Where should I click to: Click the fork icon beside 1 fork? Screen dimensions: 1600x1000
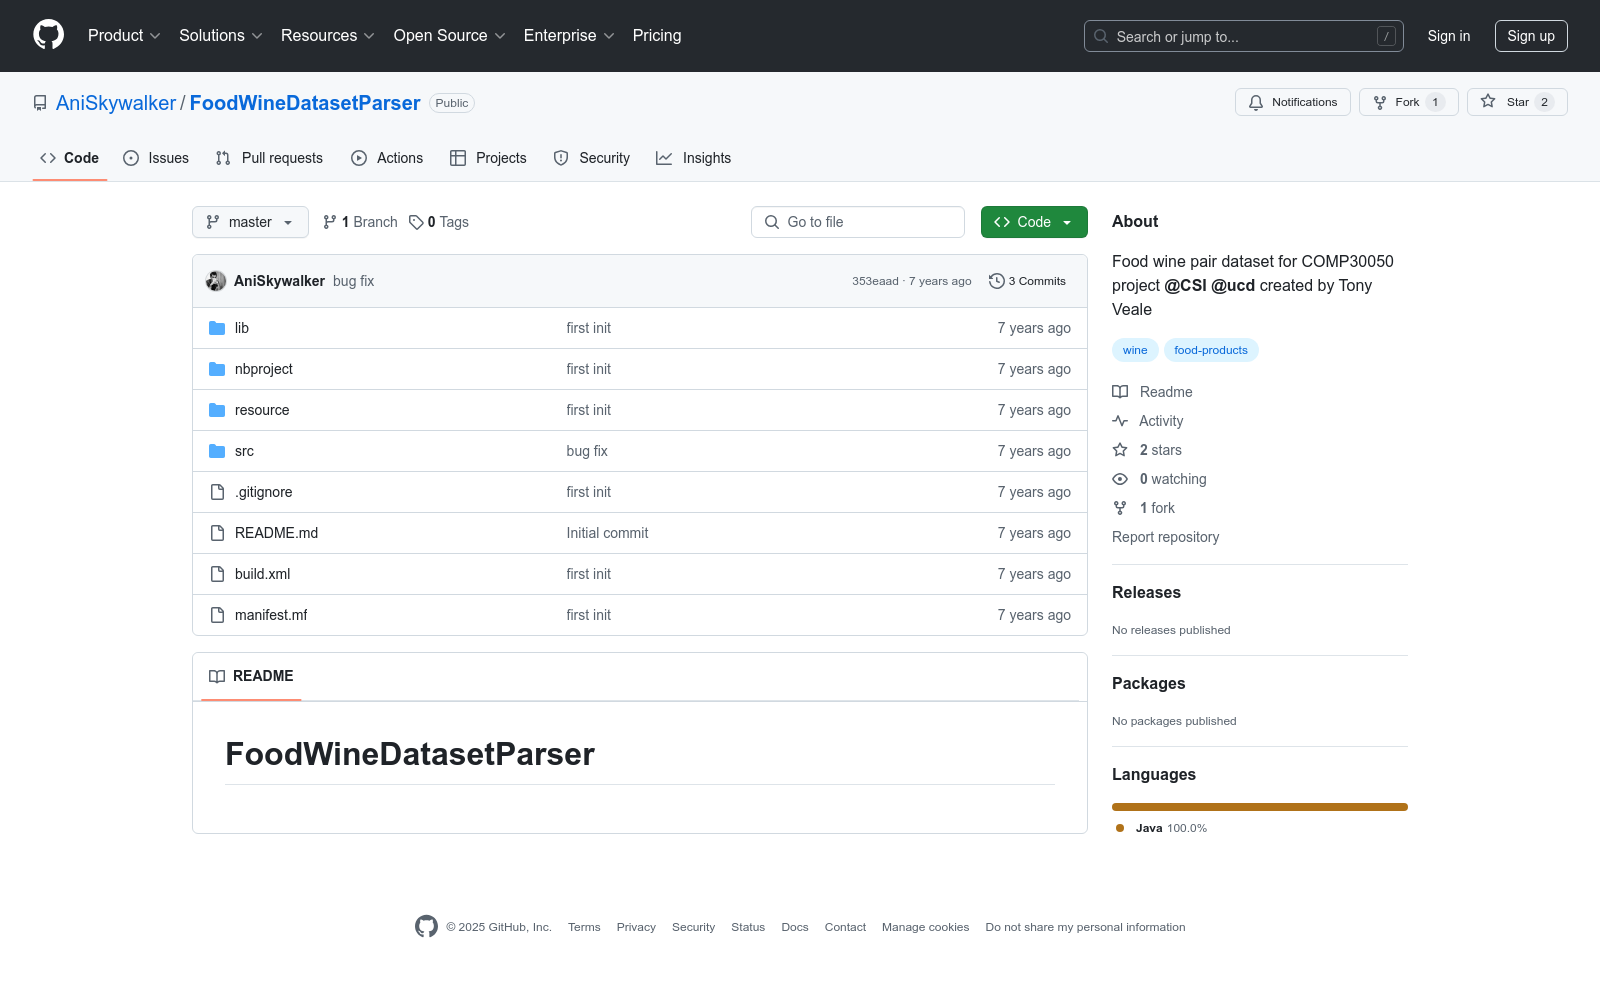(1120, 508)
